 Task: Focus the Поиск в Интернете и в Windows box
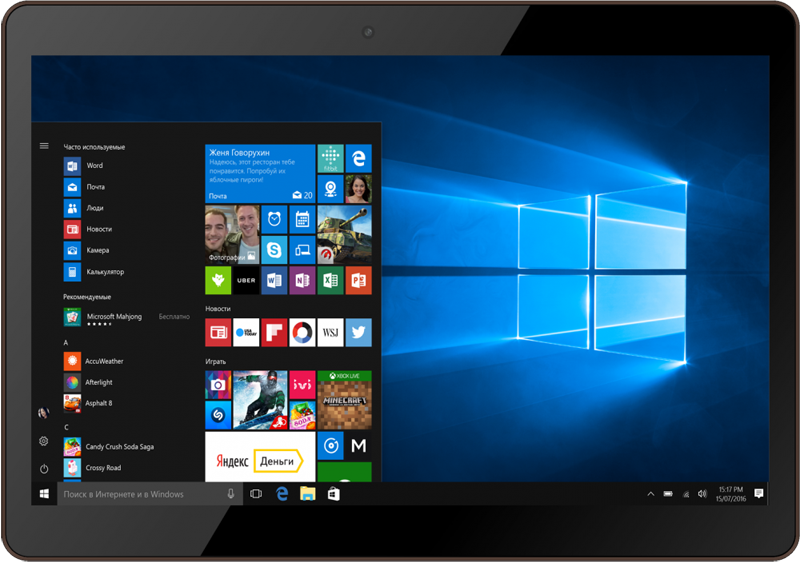coord(150,494)
